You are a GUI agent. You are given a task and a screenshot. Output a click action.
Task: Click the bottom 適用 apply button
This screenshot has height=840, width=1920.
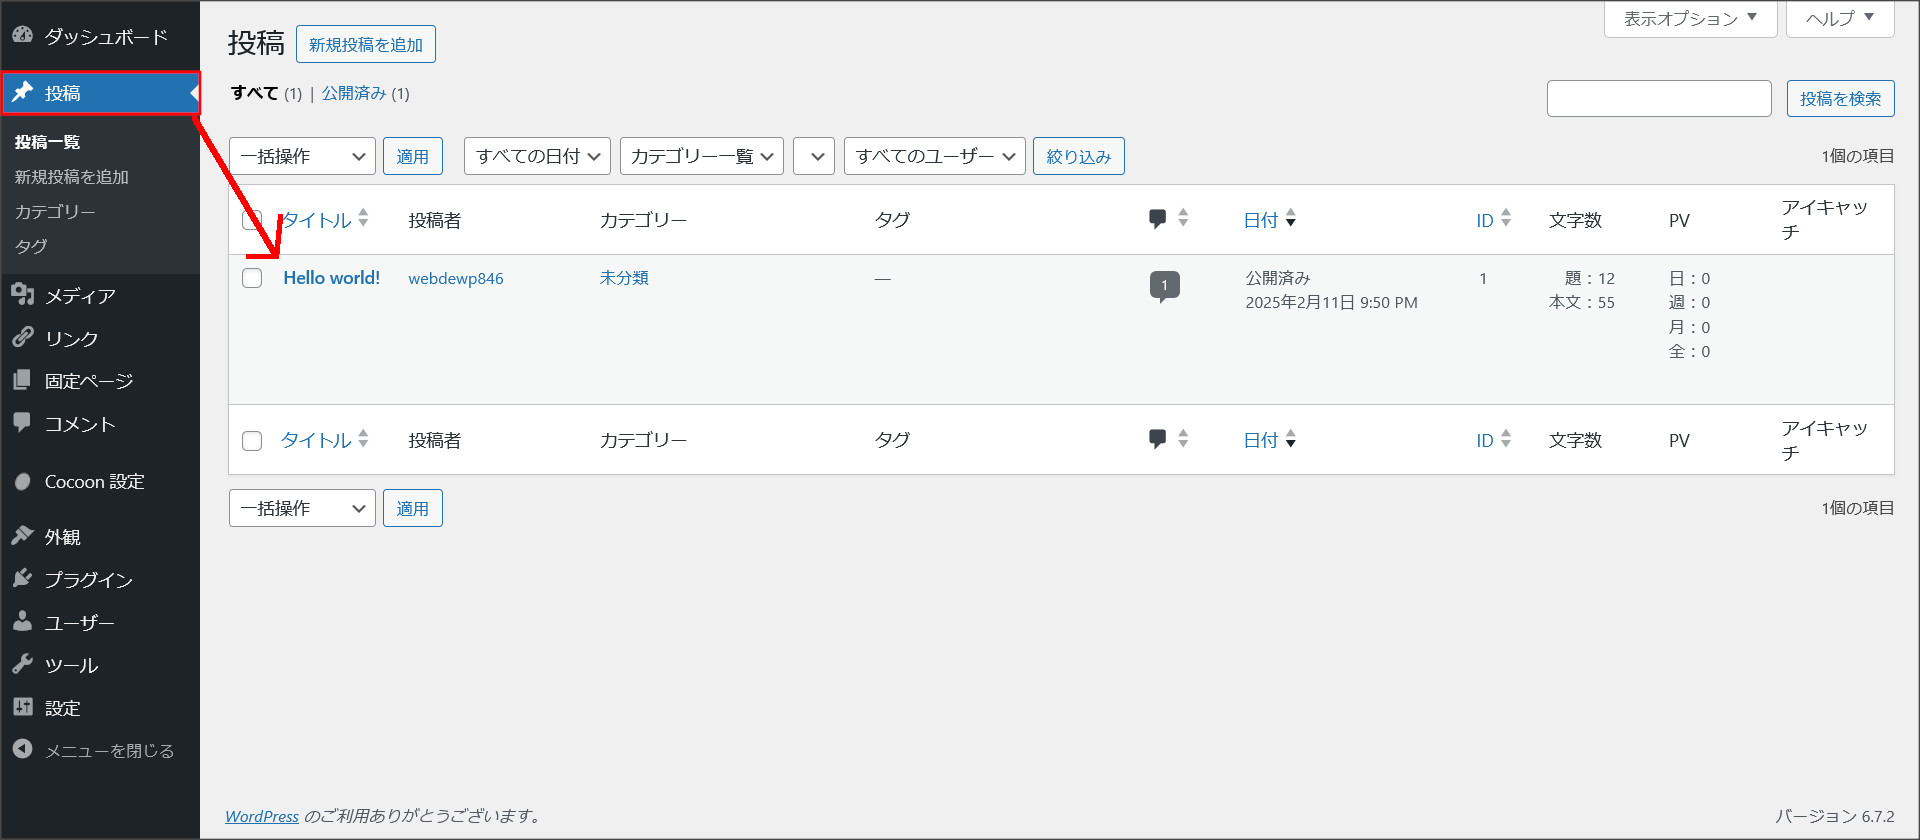[413, 508]
